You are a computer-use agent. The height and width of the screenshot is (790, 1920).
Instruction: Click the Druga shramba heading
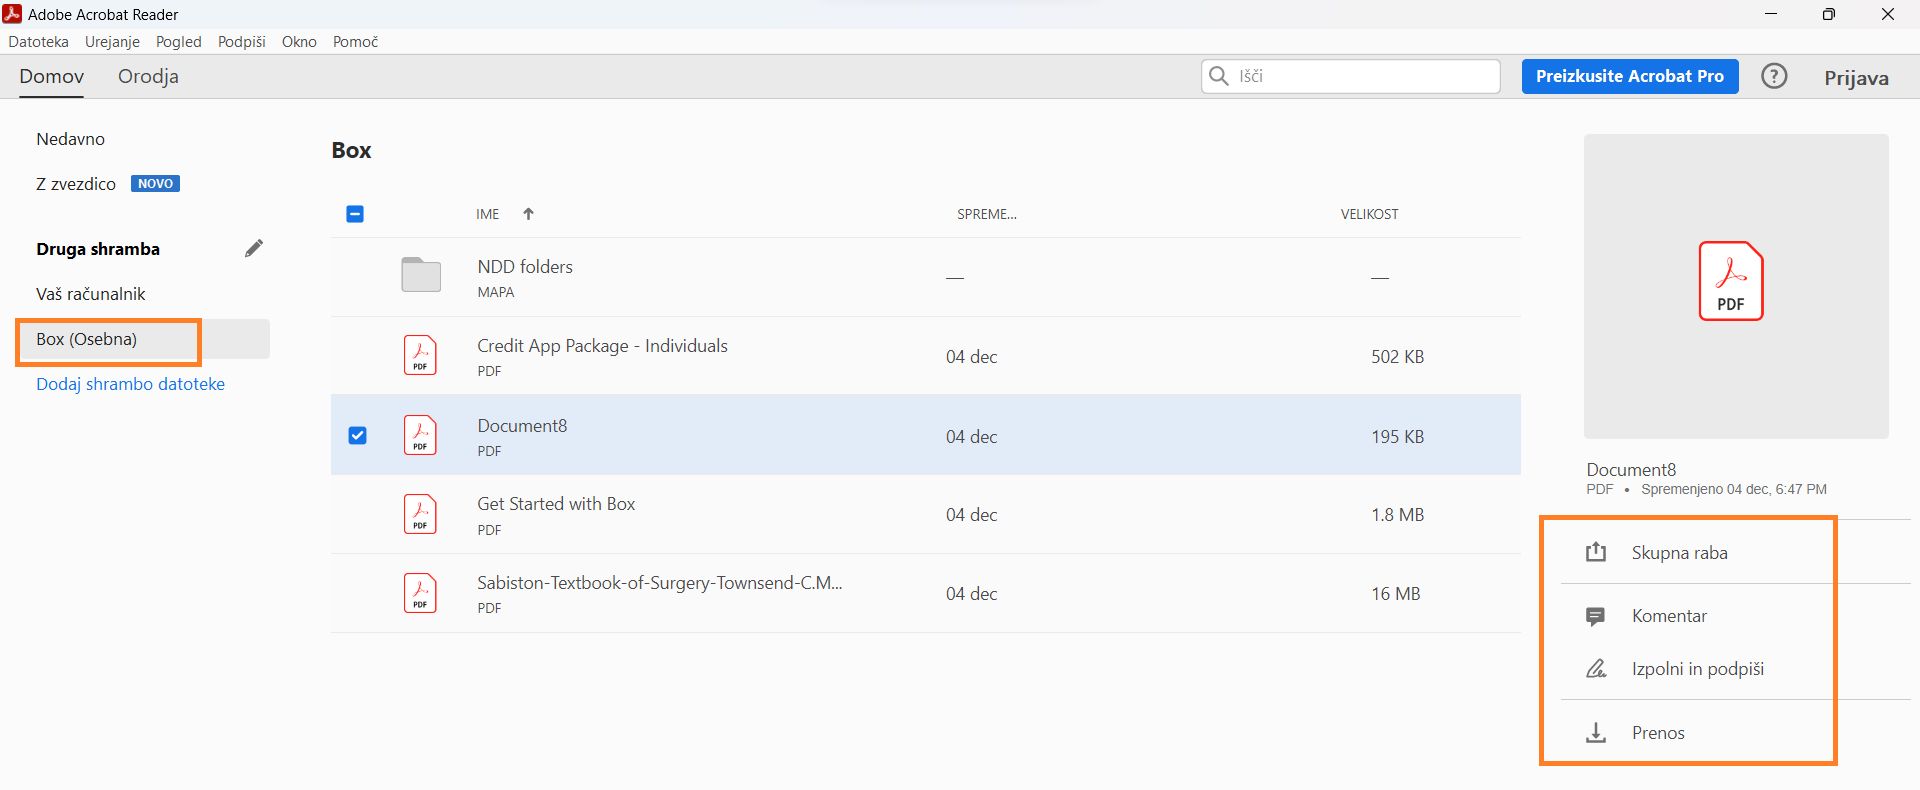click(x=98, y=249)
